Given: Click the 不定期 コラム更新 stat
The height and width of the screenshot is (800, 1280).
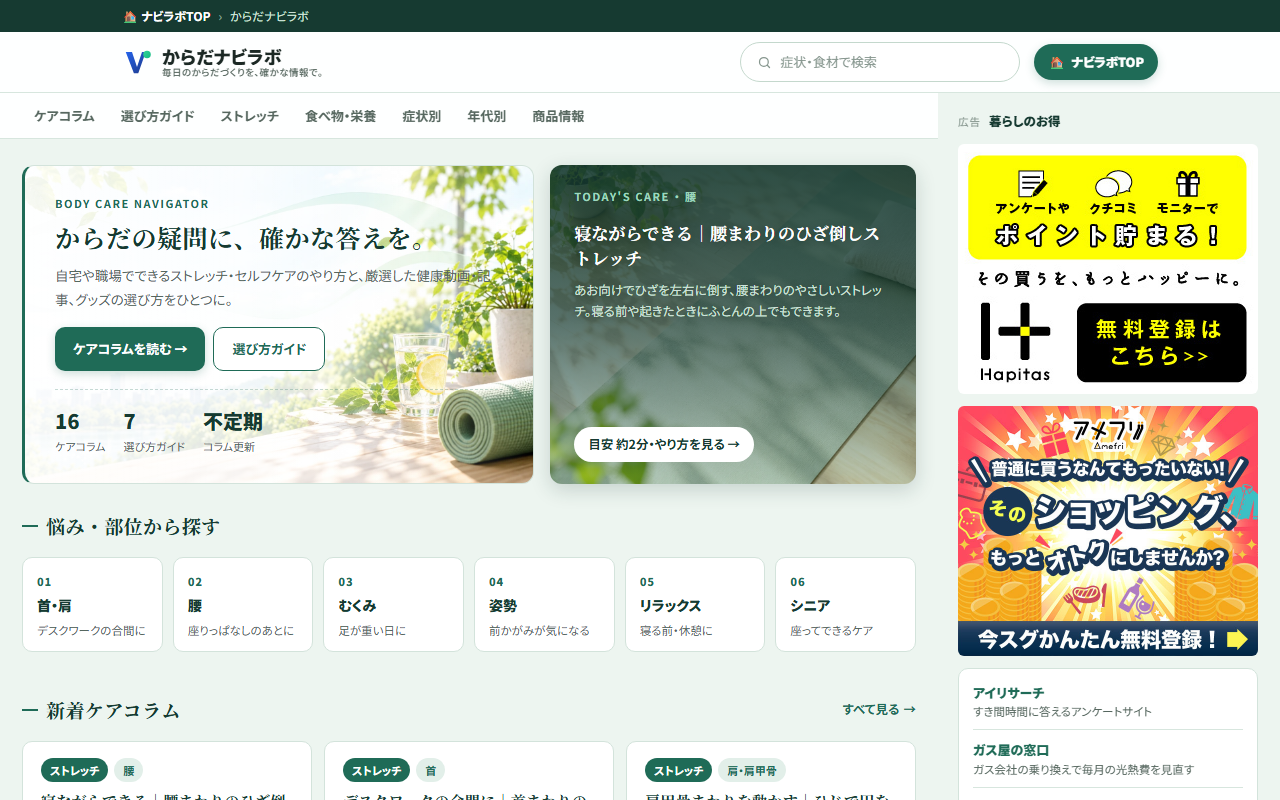Looking at the screenshot, I should tap(233, 432).
